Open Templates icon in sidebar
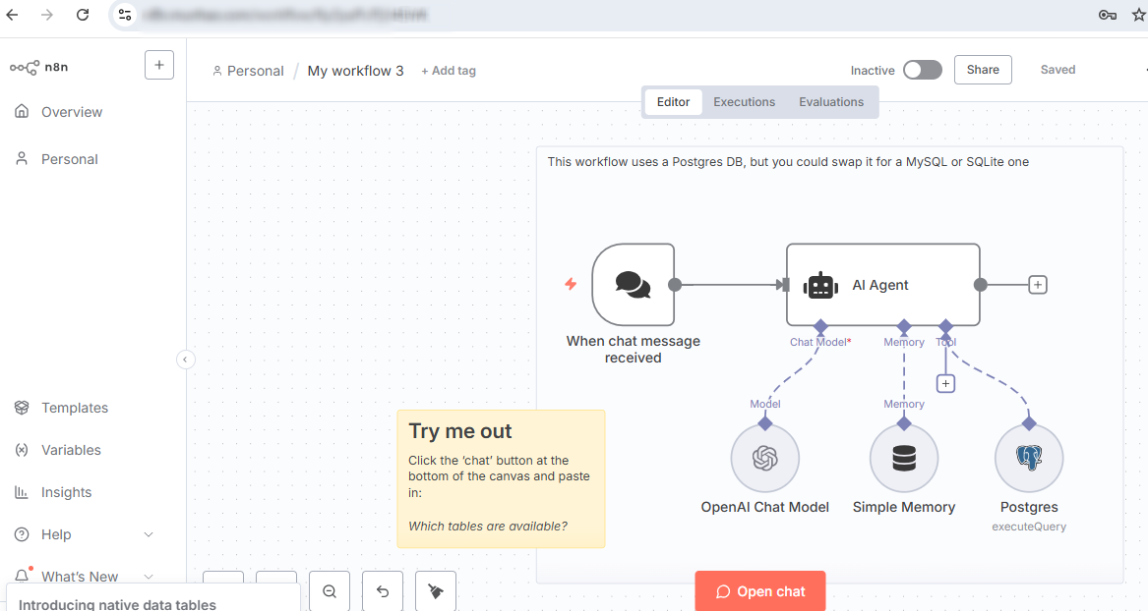The width and height of the screenshot is (1148, 611). [x=22, y=408]
